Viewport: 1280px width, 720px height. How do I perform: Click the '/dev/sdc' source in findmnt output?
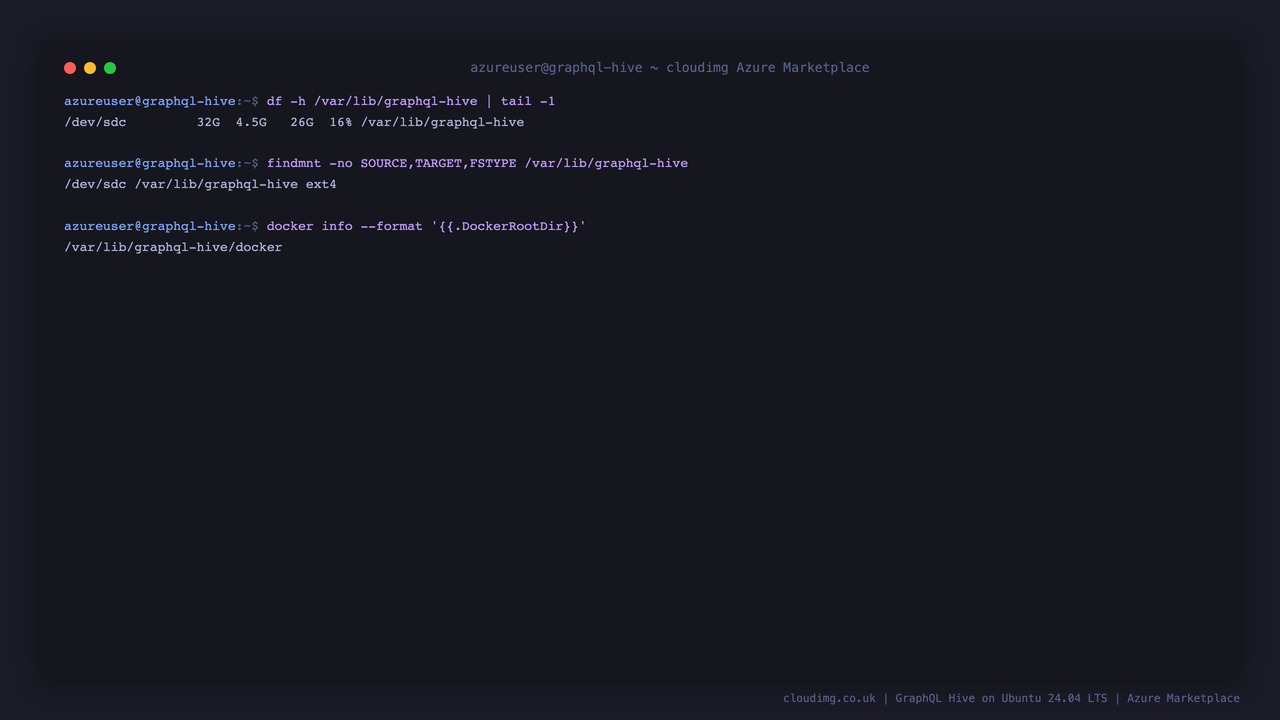click(x=95, y=184)
